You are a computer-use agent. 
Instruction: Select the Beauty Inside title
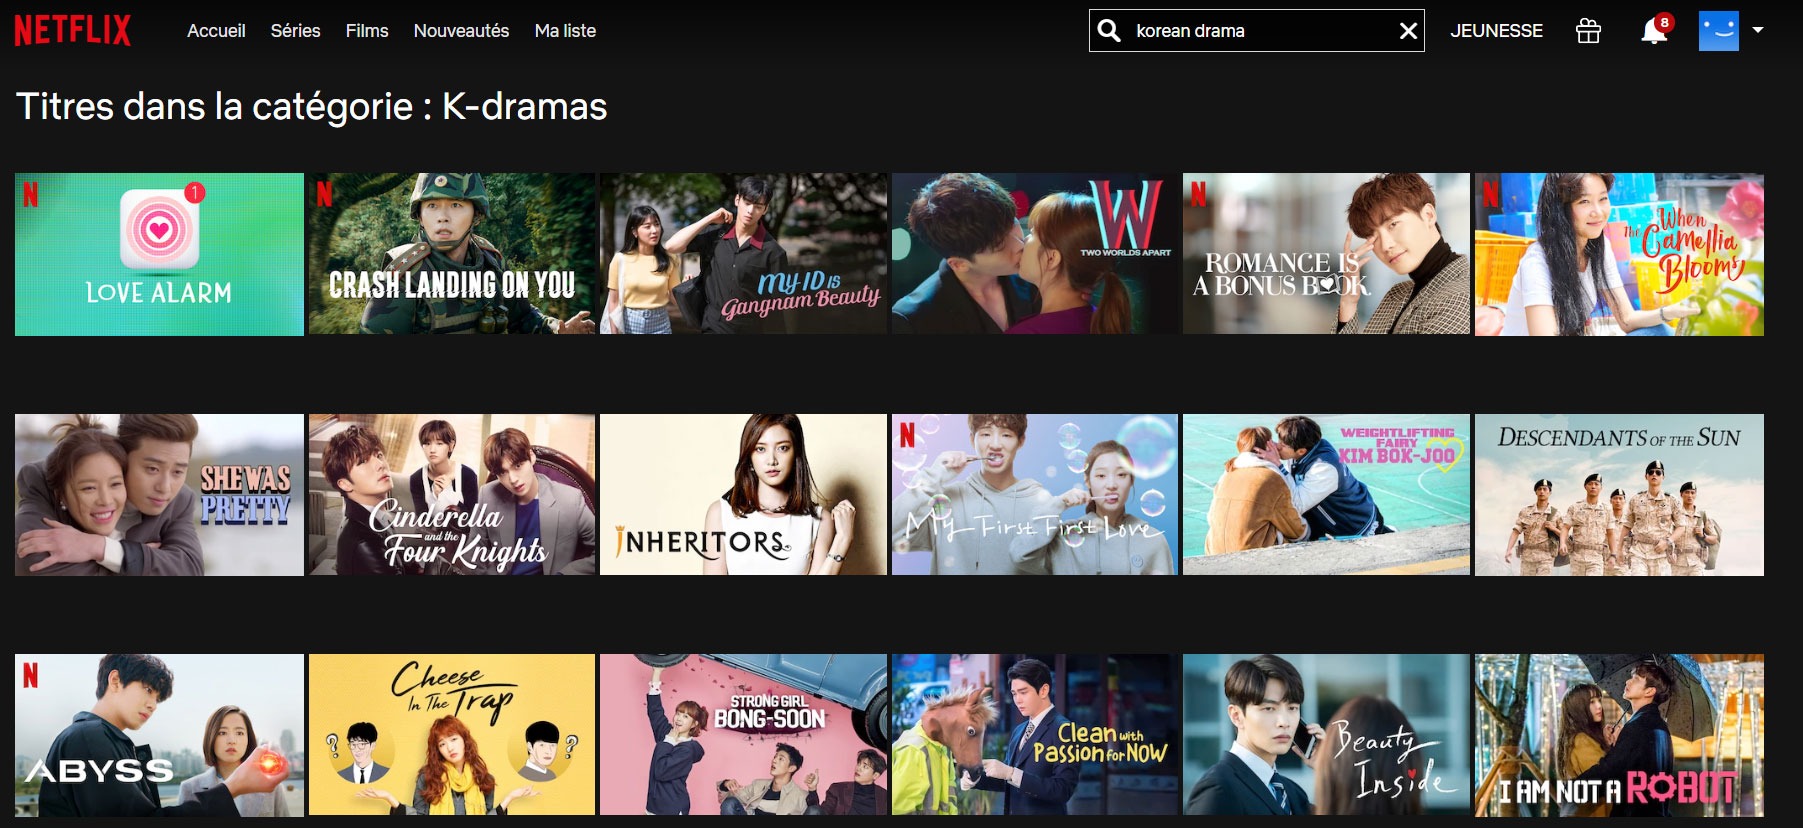[1326, 735]
